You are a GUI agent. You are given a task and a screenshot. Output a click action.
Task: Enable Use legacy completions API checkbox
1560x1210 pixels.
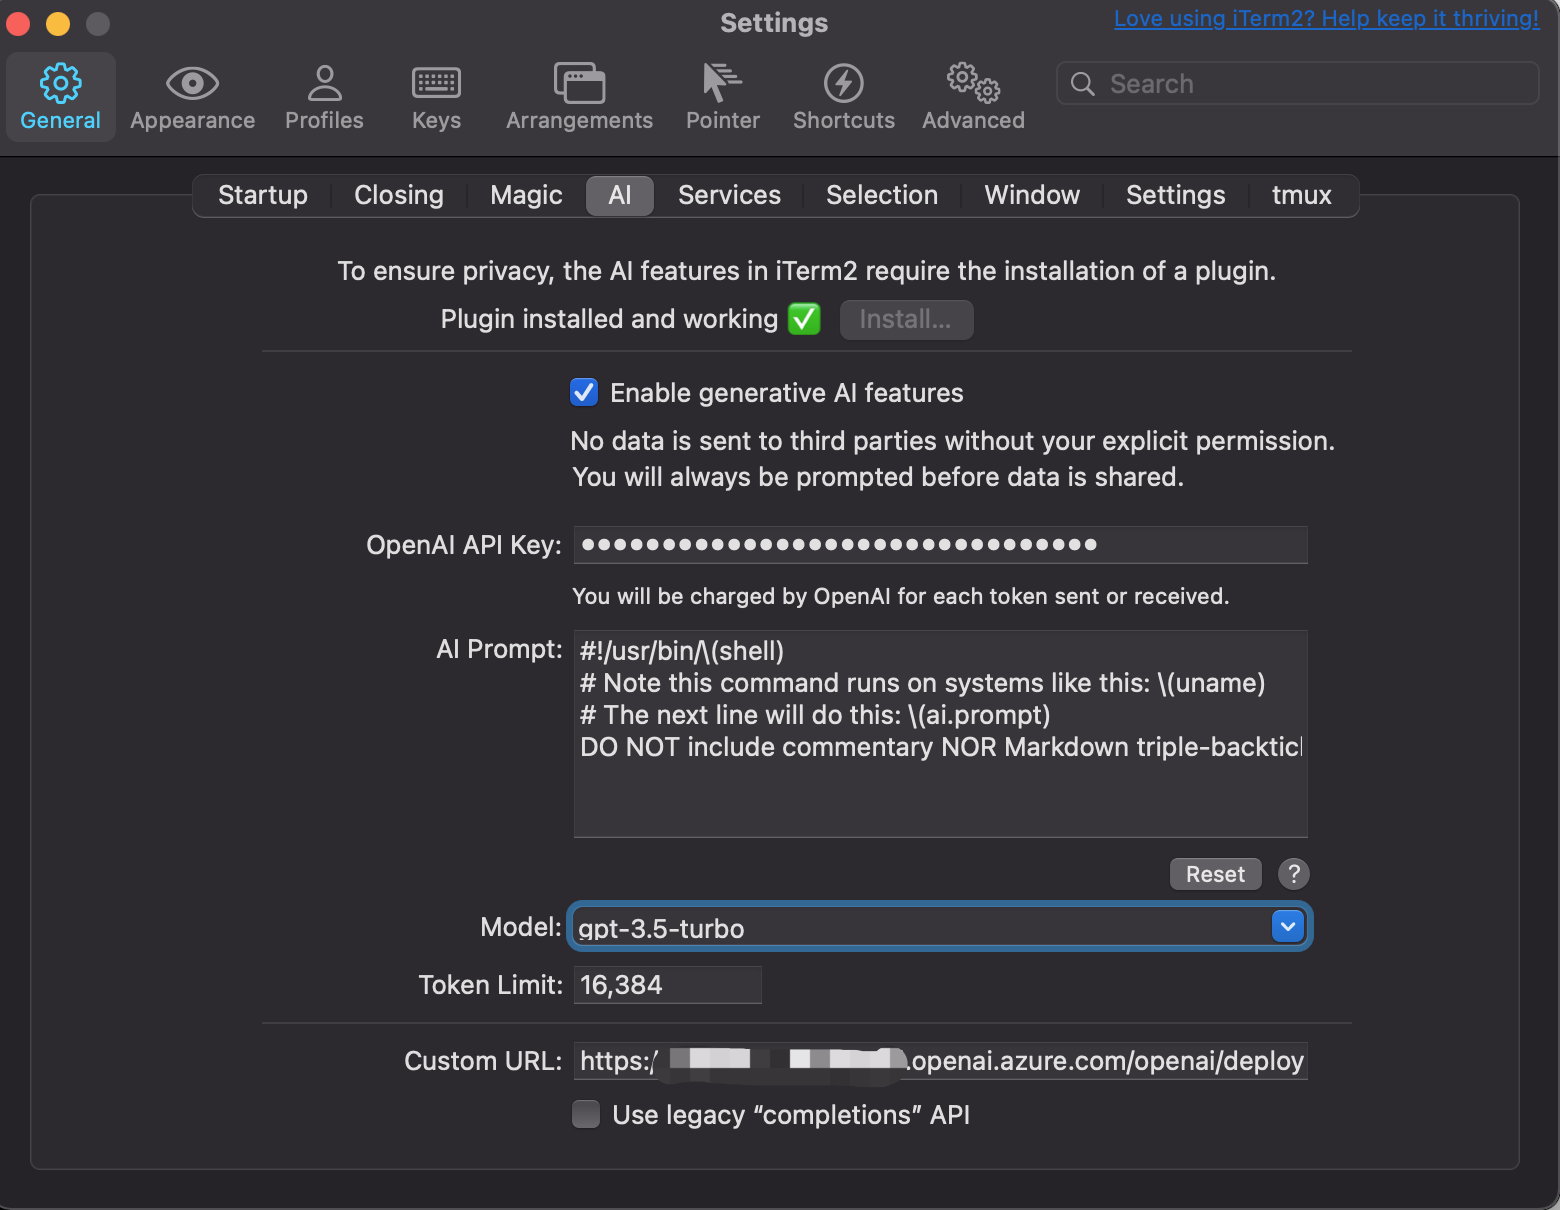click(x=586, y=1114)
